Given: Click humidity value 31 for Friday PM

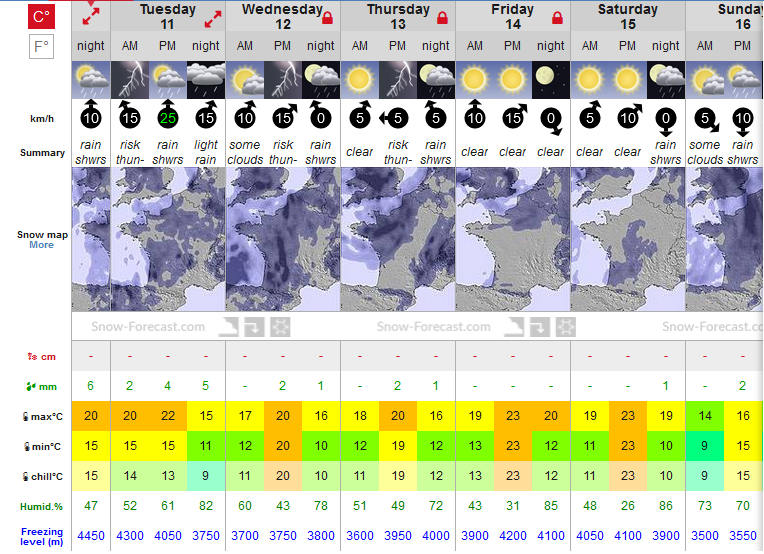Looking at the screenshot, I should (513, 506).
